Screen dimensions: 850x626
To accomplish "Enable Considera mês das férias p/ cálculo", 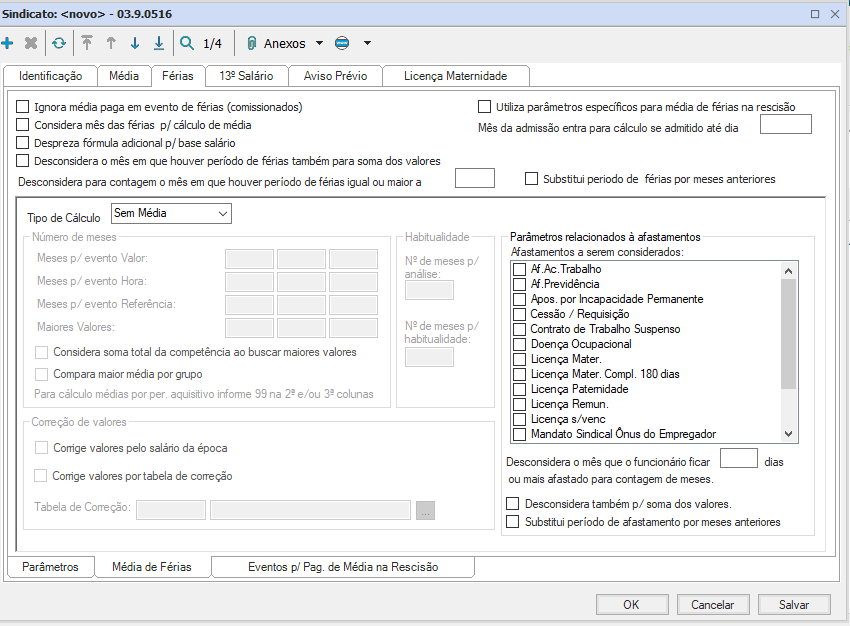I will click(x=23, y=125).
